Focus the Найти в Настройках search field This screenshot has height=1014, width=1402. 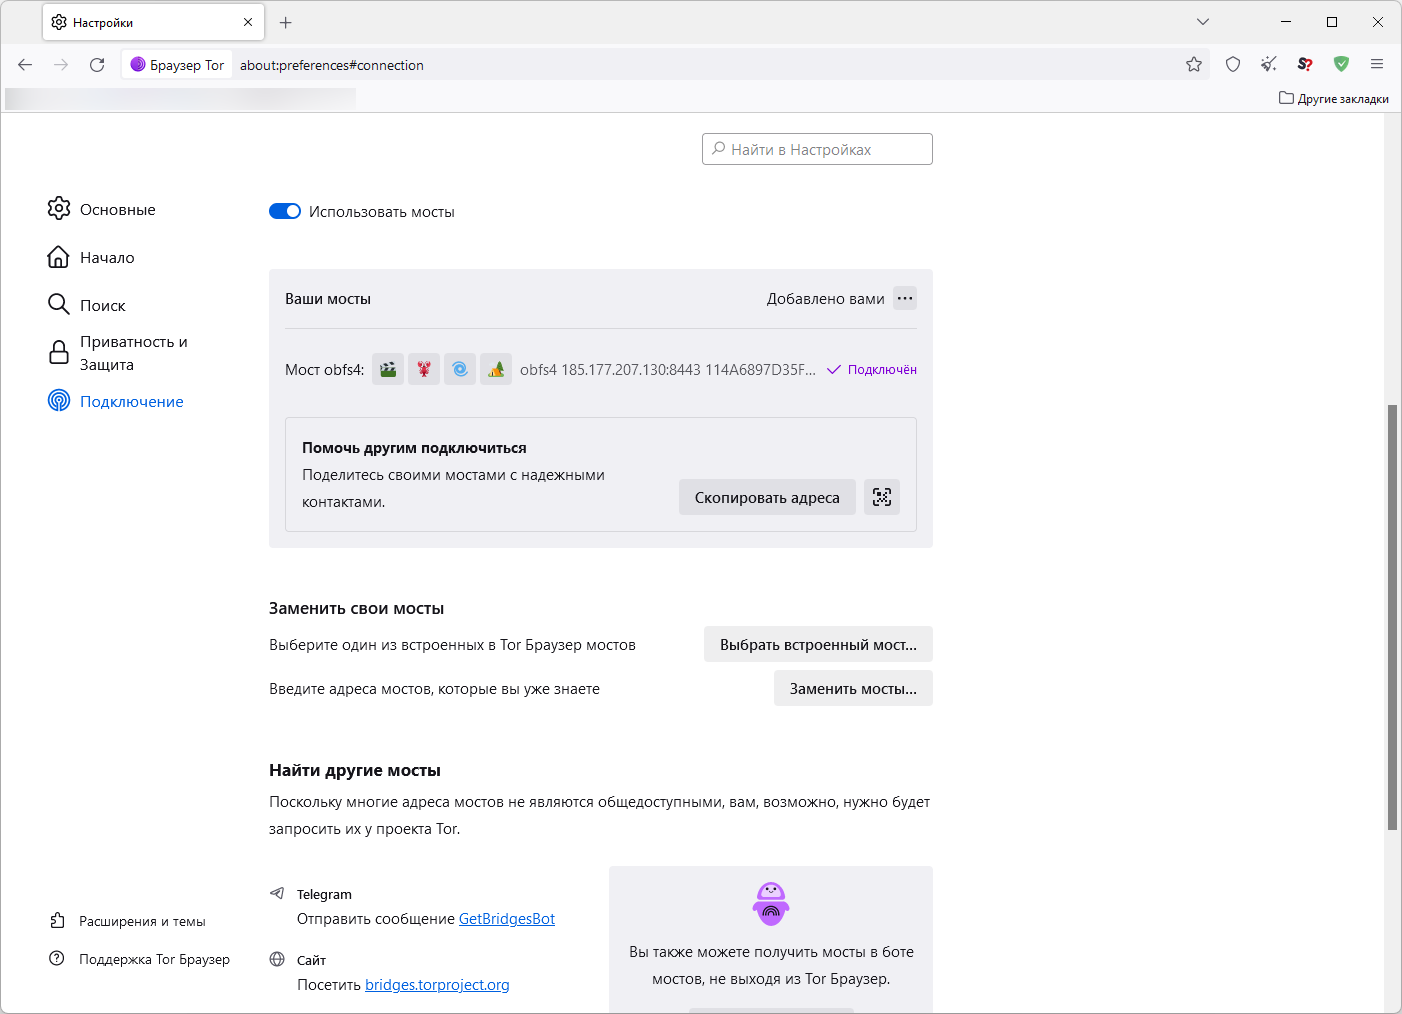click(x=817, y=149)
